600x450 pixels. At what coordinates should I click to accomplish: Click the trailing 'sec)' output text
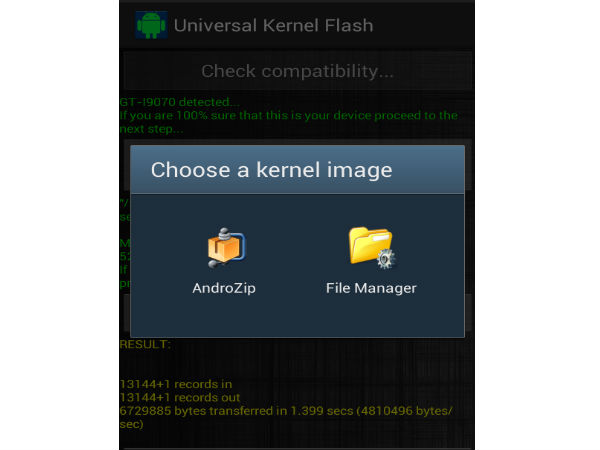click(x=131, y=424)
